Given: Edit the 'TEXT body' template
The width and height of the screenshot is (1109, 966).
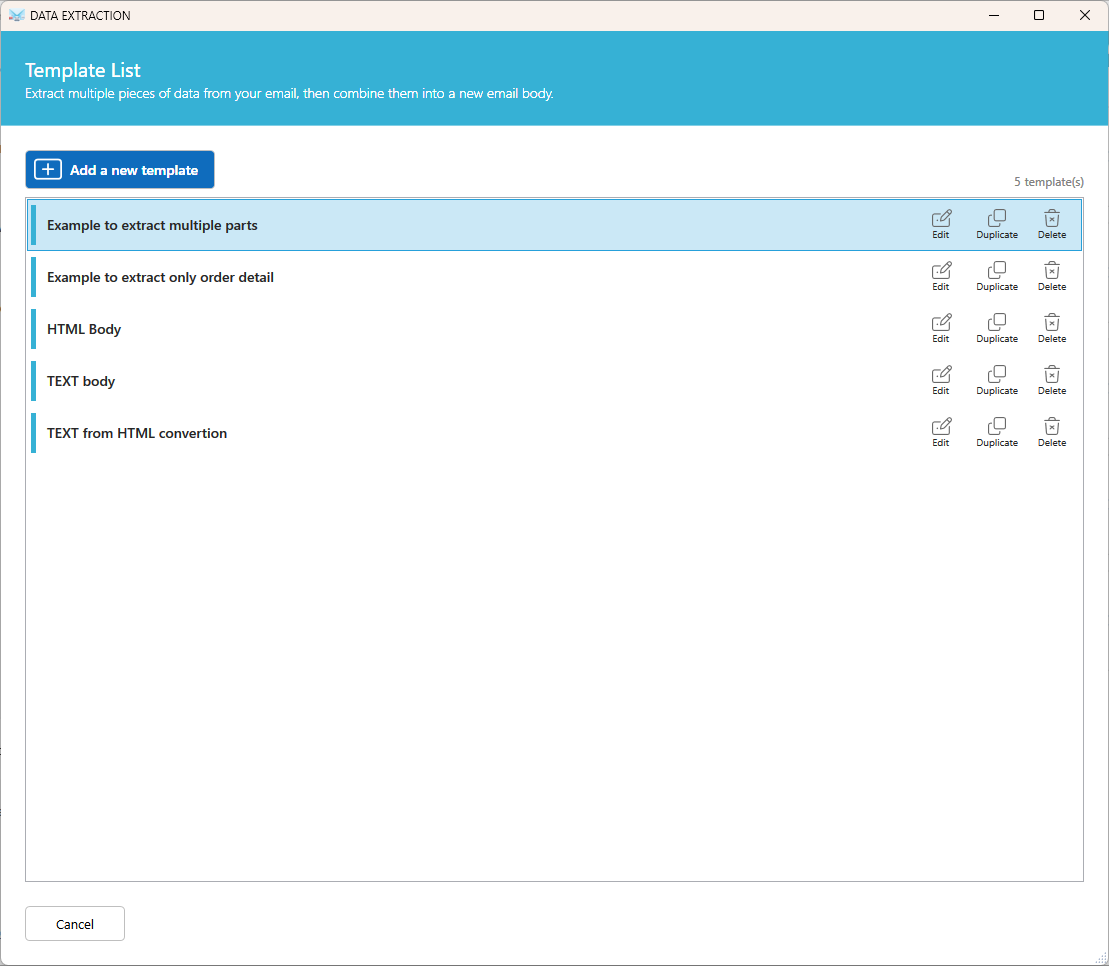Looking at the screenshot, I should (x=941, y=380).
